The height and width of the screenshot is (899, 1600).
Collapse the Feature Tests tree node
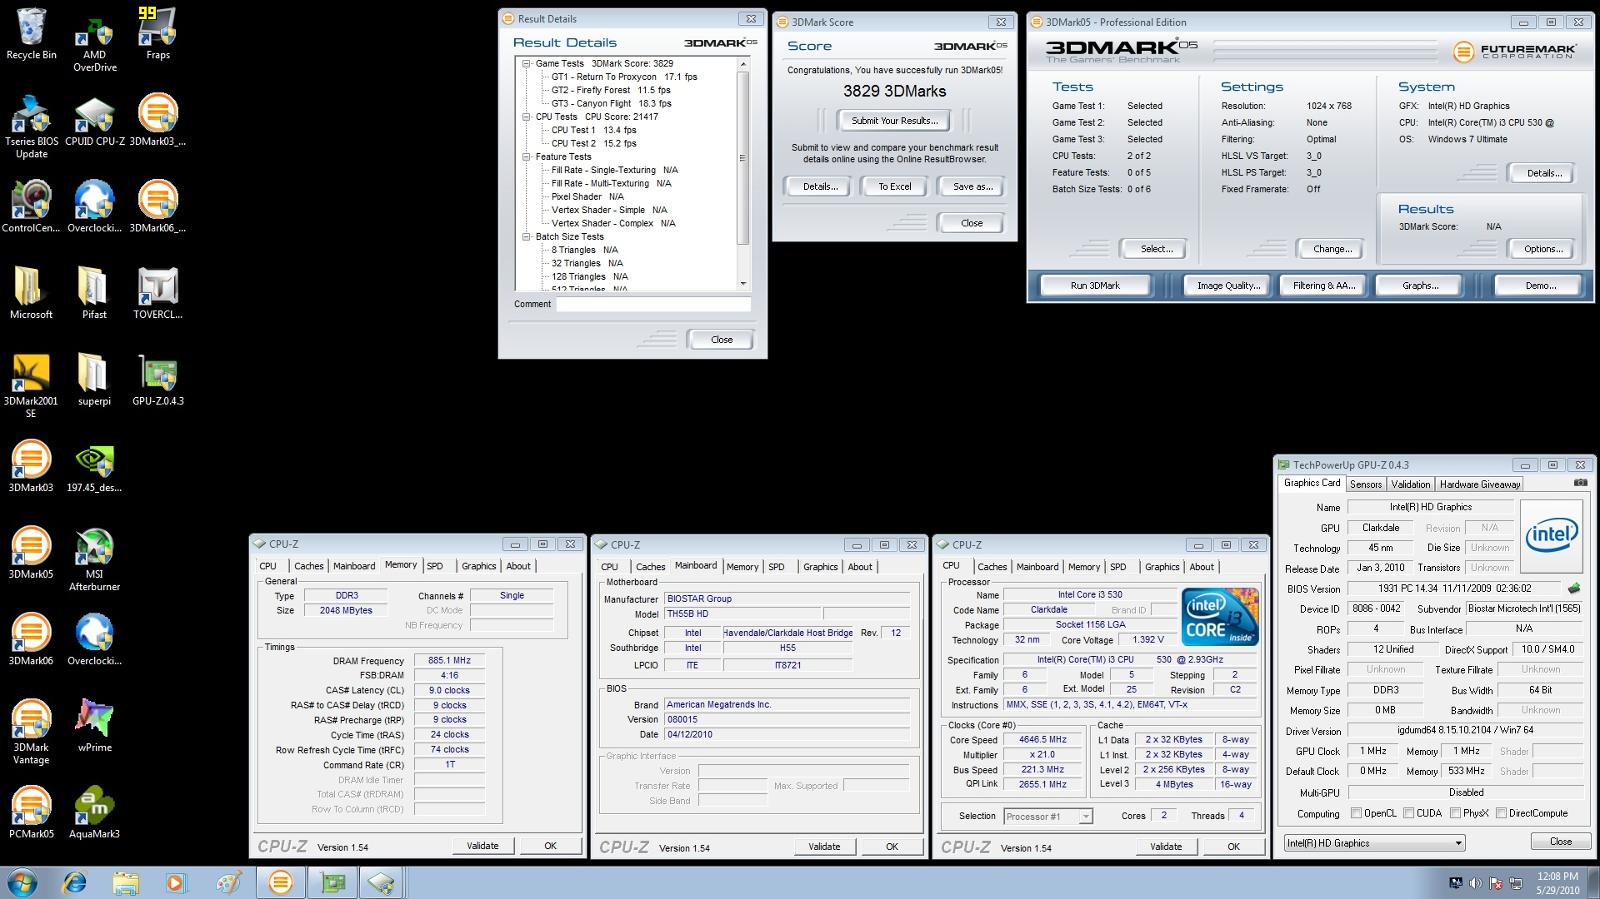[x=526, y=157]
